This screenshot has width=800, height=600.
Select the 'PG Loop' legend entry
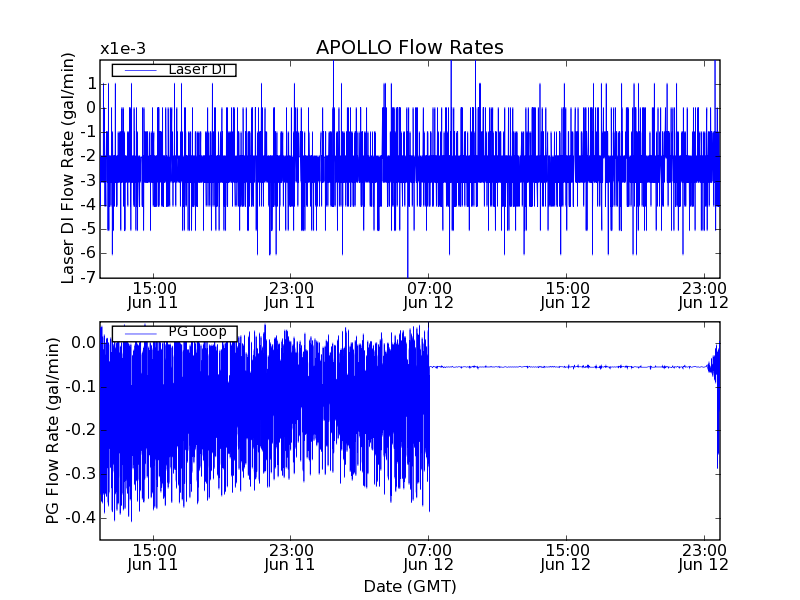[x=174, y=332]
